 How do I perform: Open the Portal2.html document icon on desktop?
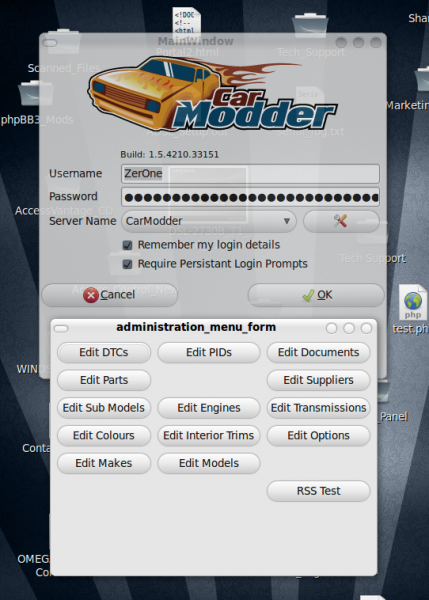[186, 21]
